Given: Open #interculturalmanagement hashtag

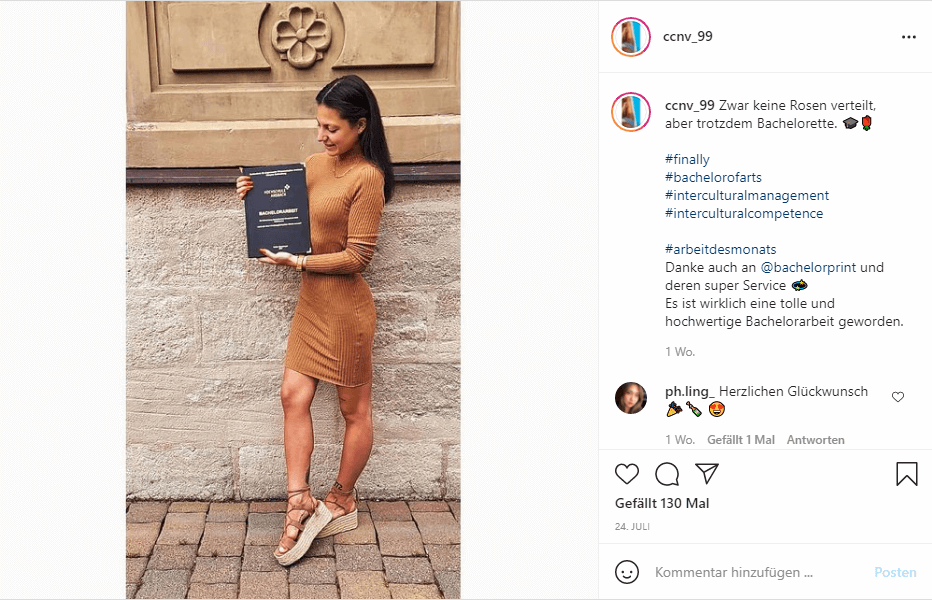Looking at the screenshot, I should [747, 195].
